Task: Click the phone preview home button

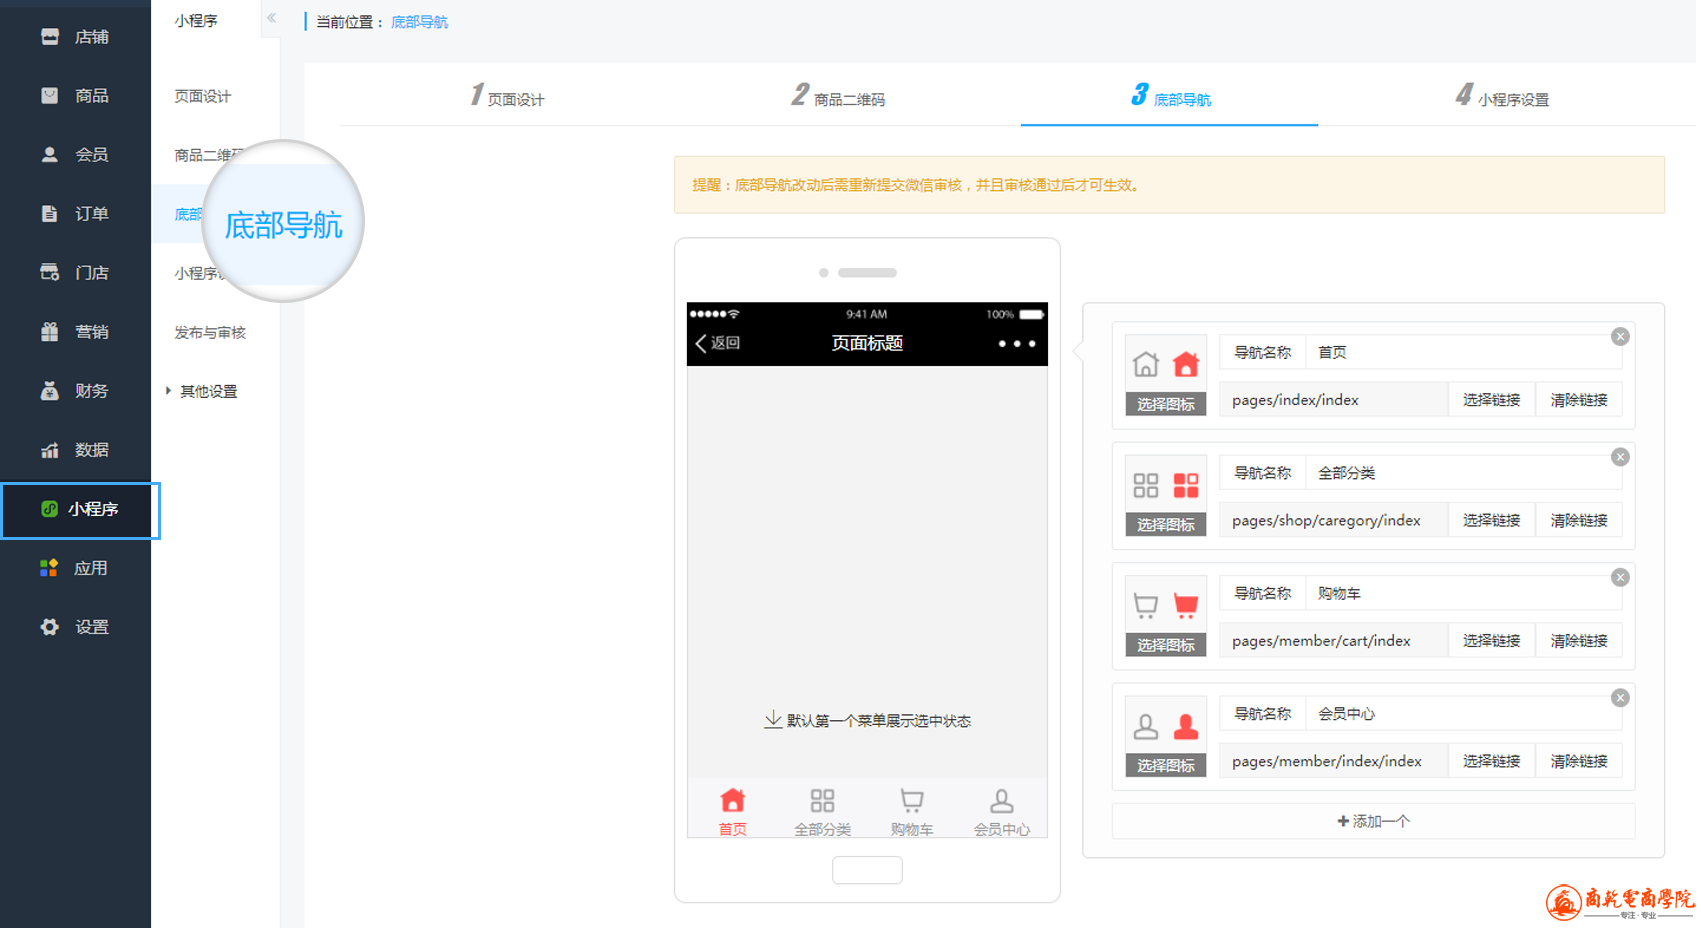Action: pos(867,871)
